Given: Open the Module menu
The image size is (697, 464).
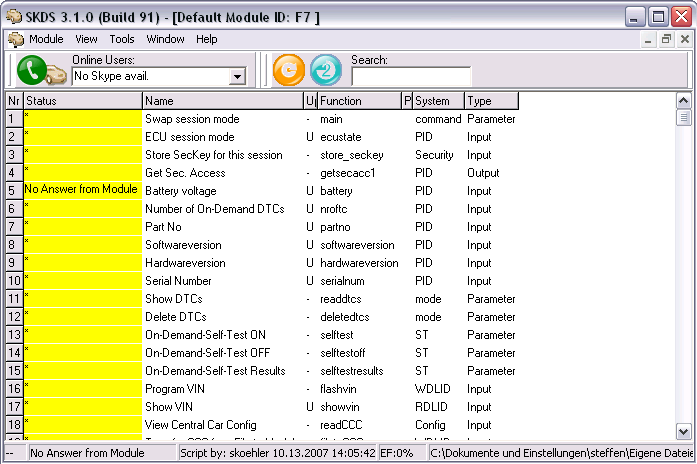Looking at the screenshot, I should [x=46, y=39].
